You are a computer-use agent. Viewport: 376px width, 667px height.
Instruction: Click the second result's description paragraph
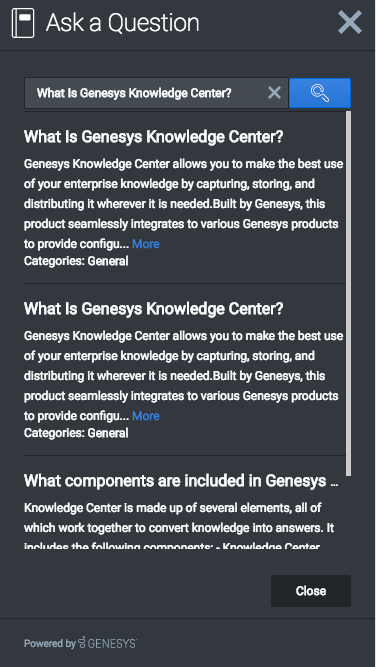tap(183, 376)
